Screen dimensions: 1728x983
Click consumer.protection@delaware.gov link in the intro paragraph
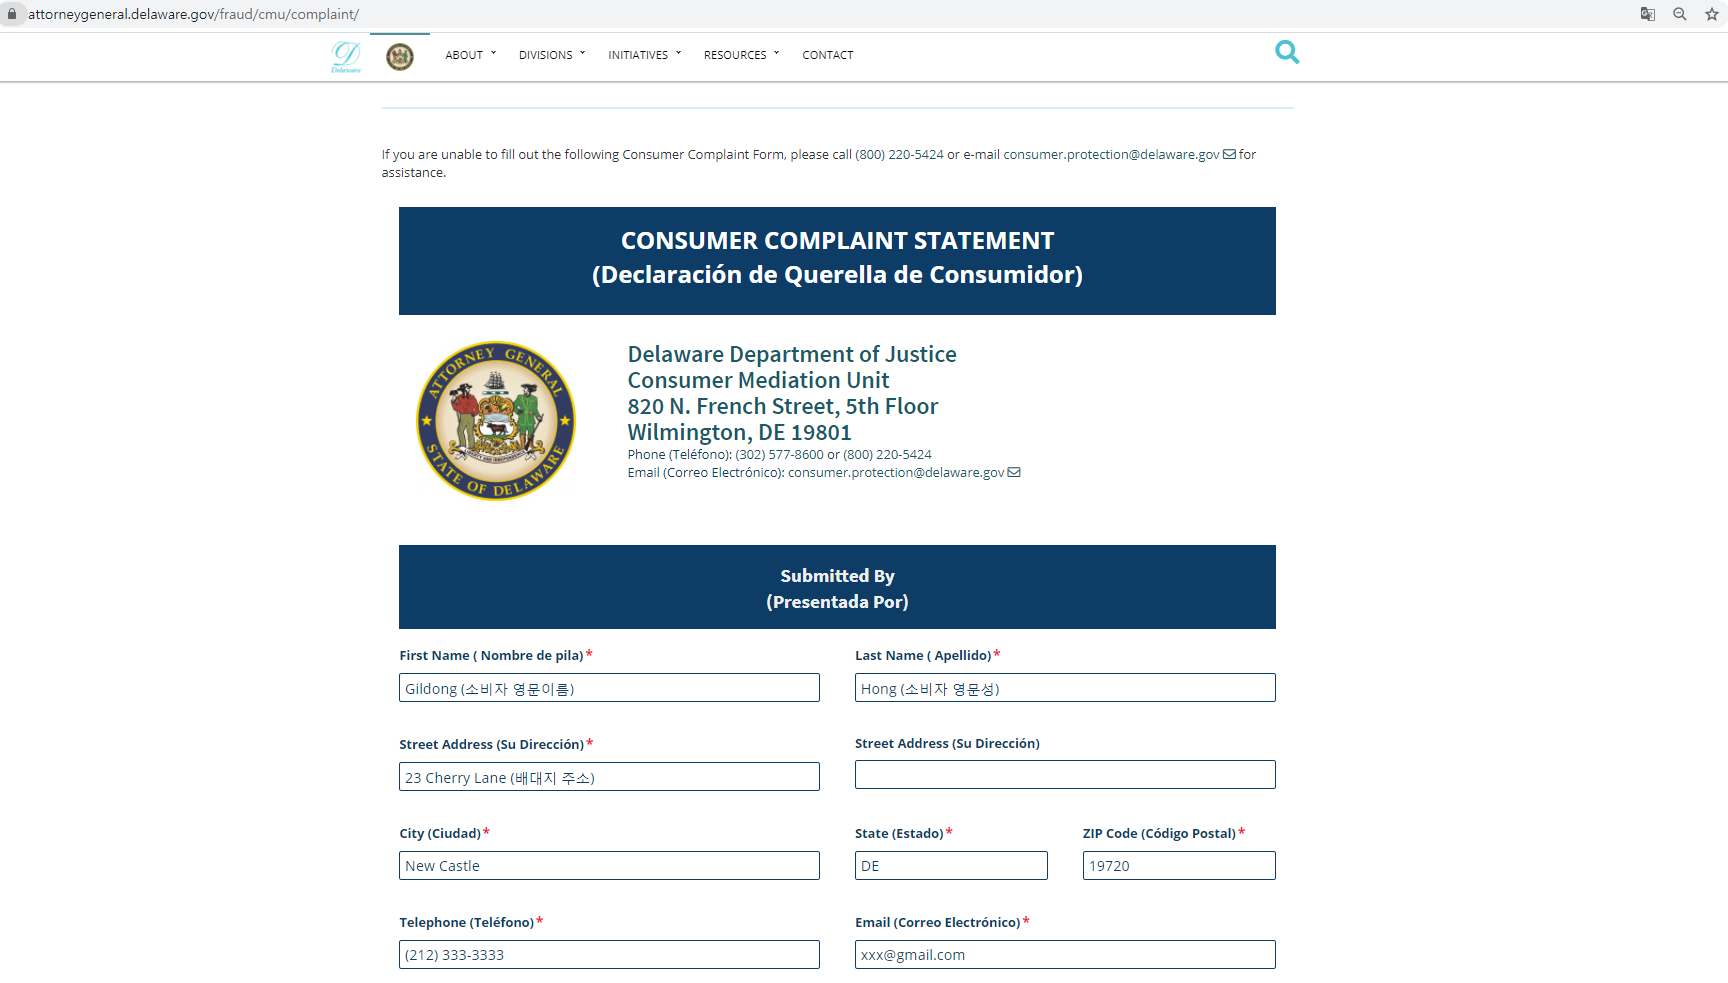click(1112, 155)
